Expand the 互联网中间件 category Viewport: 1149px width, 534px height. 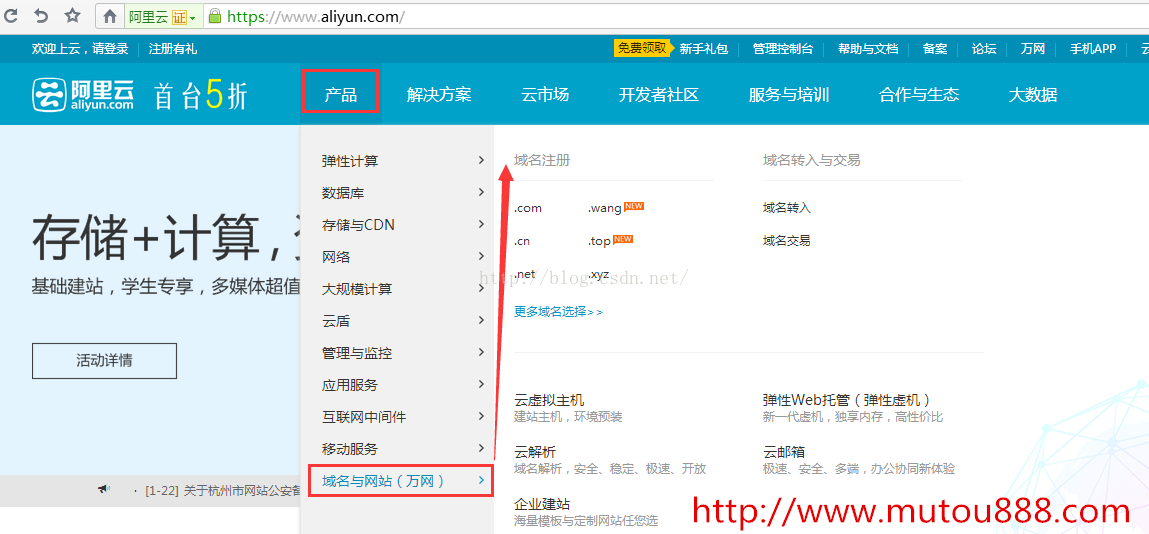point(397,417)
